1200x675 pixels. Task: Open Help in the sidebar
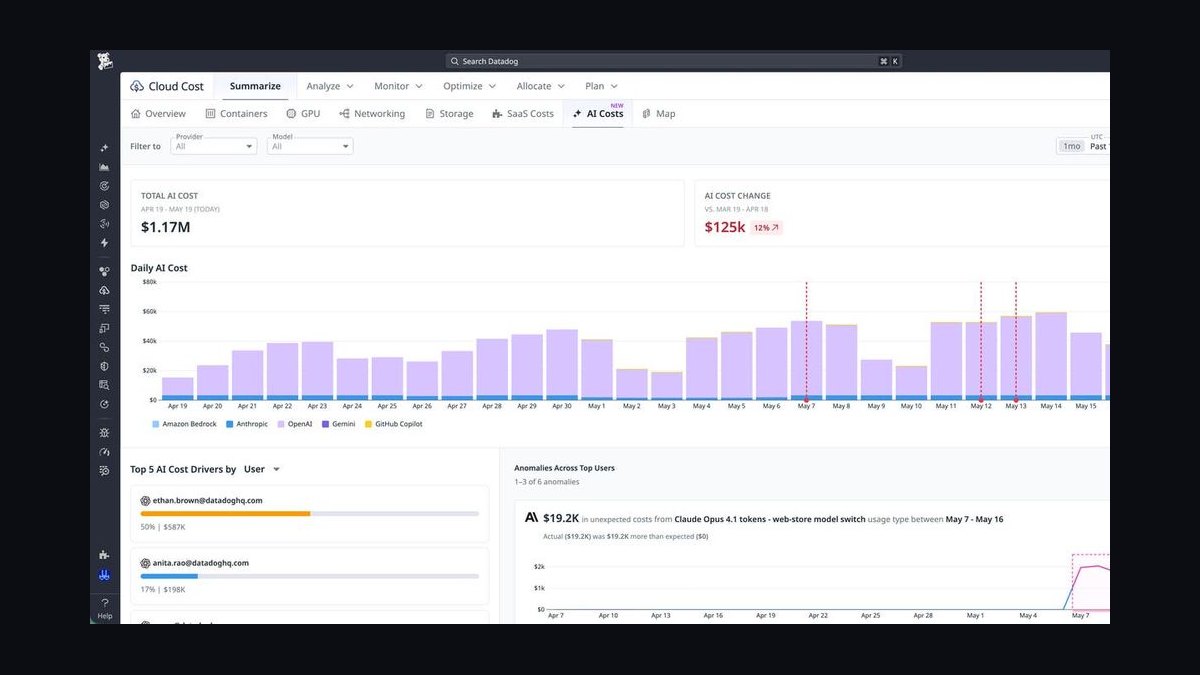coord(105,609)
